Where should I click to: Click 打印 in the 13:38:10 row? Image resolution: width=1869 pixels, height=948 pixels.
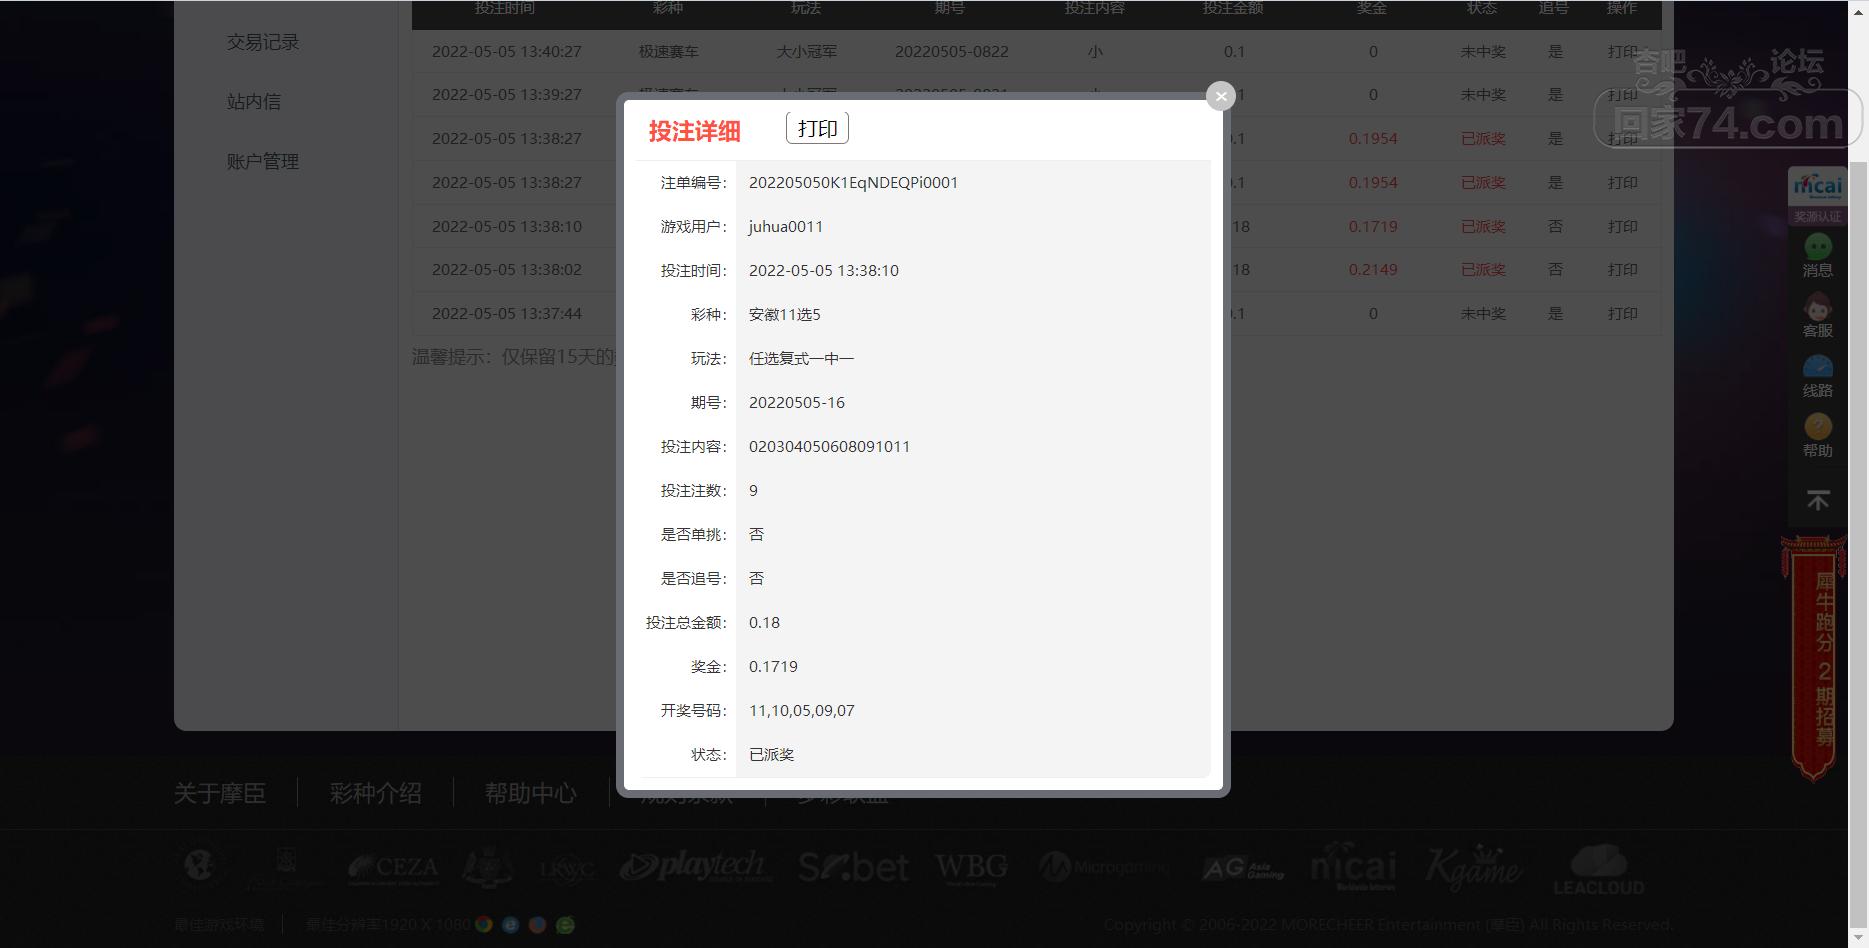pyautogui.click(x=1623, y=227)
